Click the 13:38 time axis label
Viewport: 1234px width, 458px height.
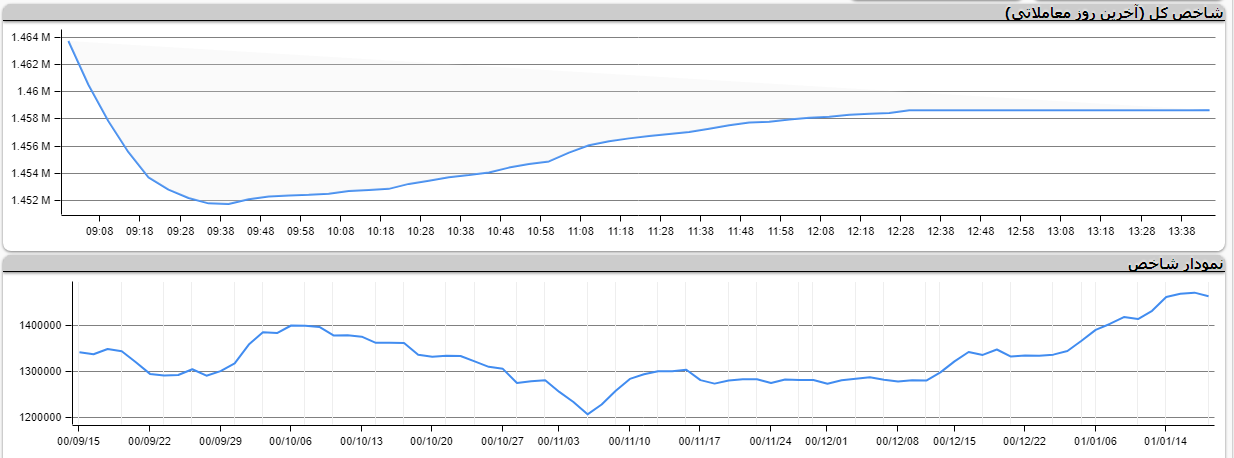click(1180, 231)
